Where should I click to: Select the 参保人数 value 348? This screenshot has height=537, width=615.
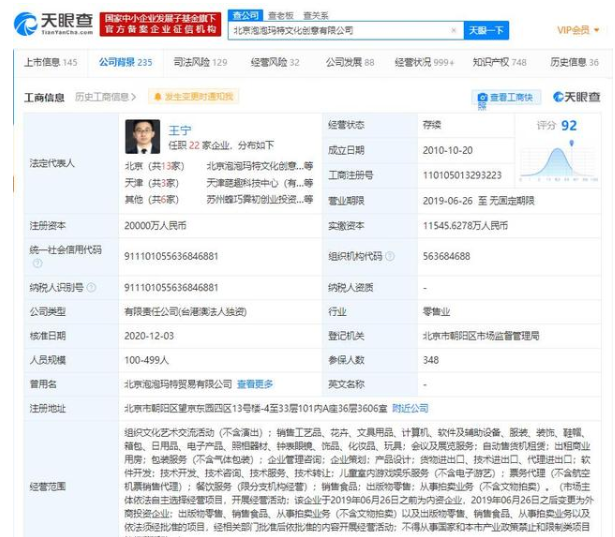coord(431,360)
